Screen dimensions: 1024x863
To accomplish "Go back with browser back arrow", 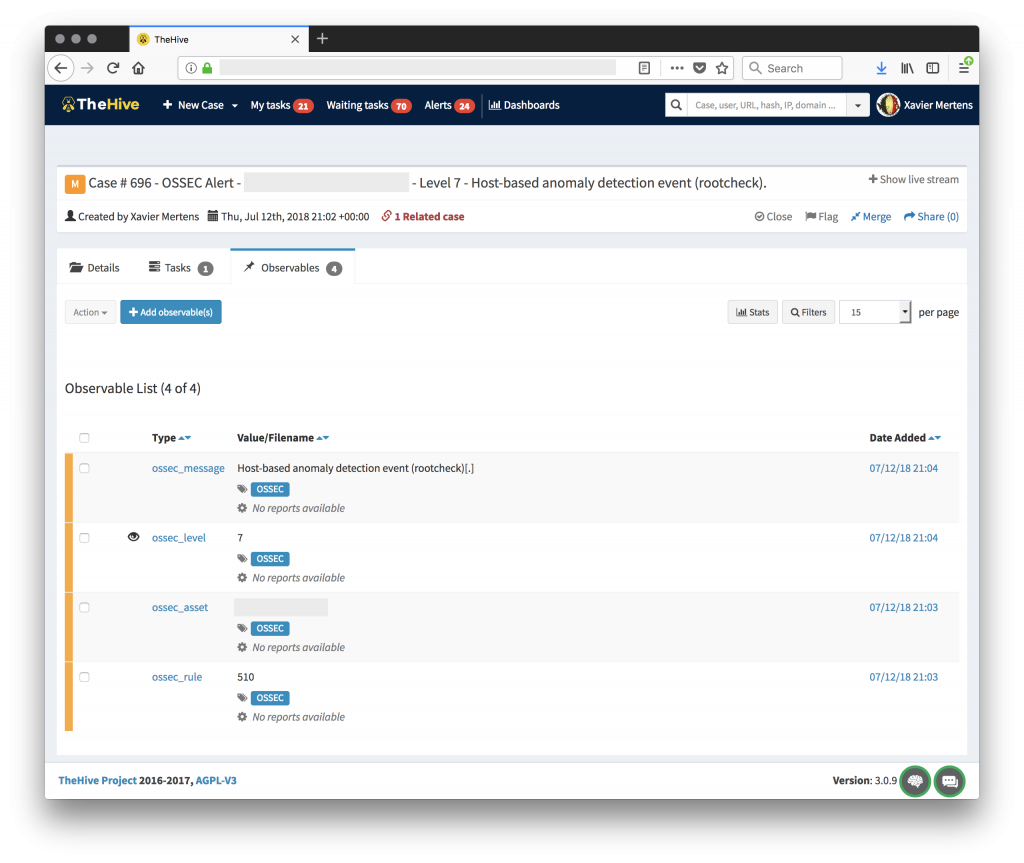I will [61, 68].
